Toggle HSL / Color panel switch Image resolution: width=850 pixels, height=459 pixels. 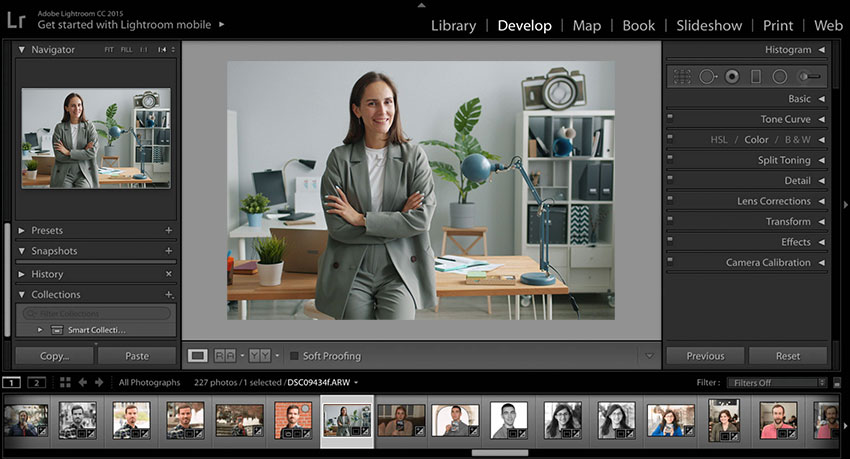[670, 137]
